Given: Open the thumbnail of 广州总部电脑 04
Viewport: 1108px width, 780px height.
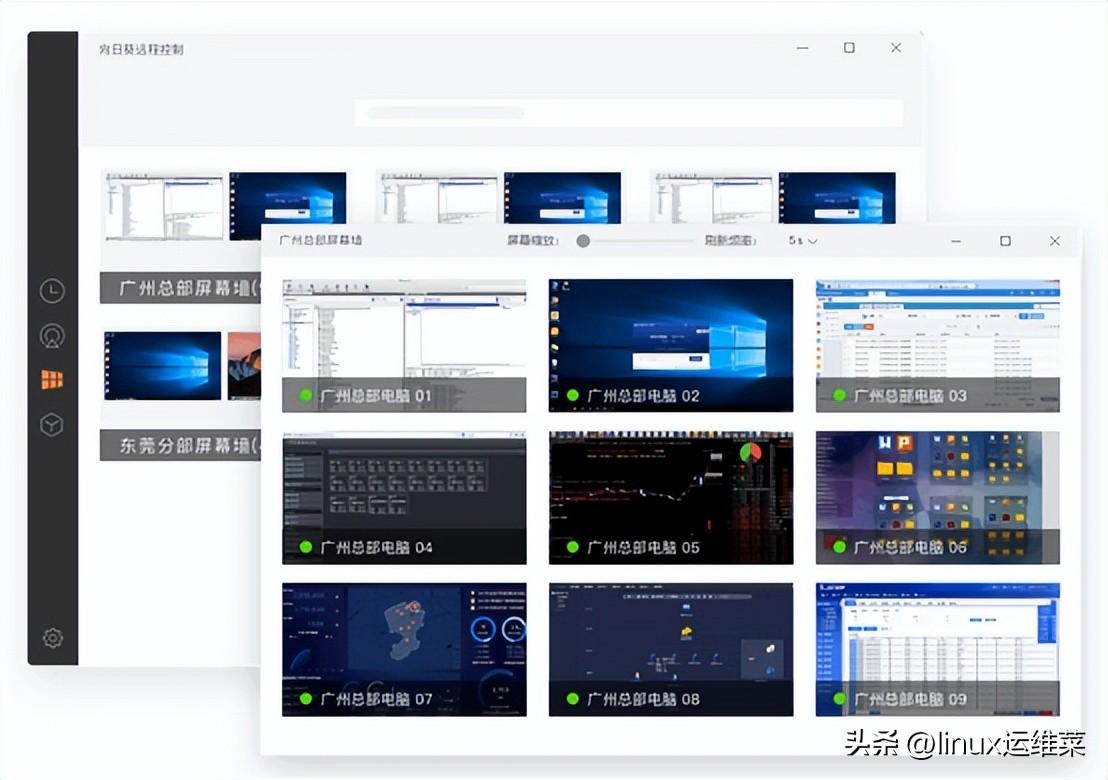Looking at the screenshot, I should point(404,497).
